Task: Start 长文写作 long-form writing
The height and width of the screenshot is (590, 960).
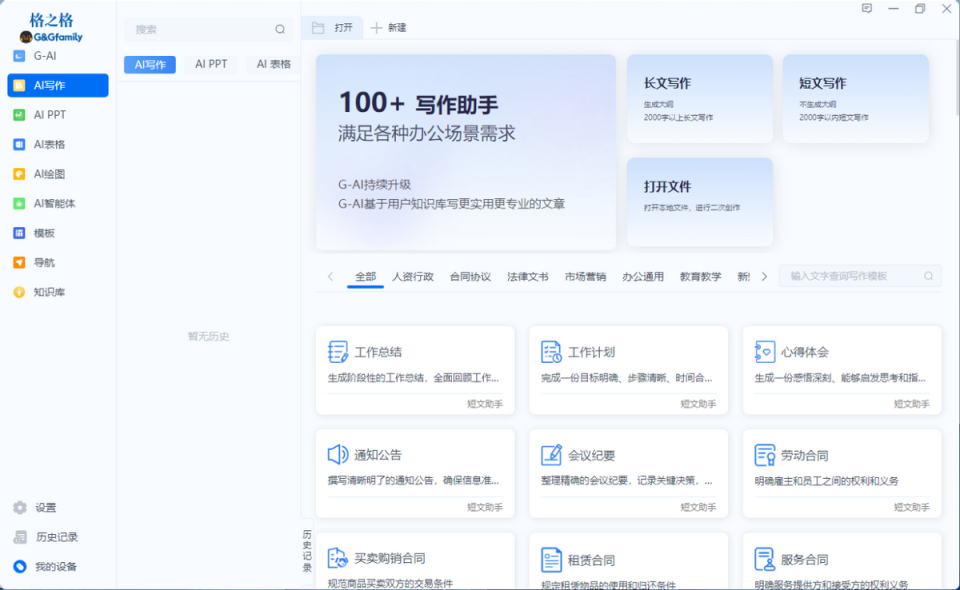Action: [699, 98]
